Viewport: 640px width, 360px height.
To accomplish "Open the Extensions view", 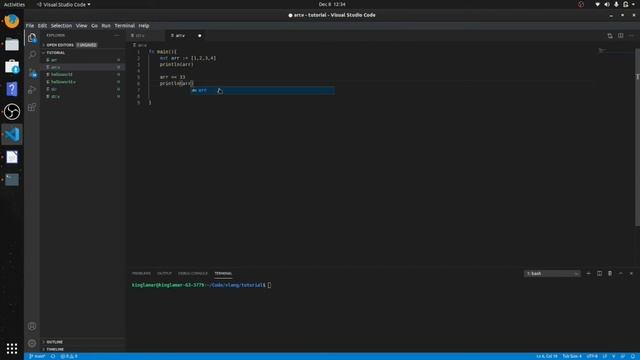I will click(x=32, y=107).
